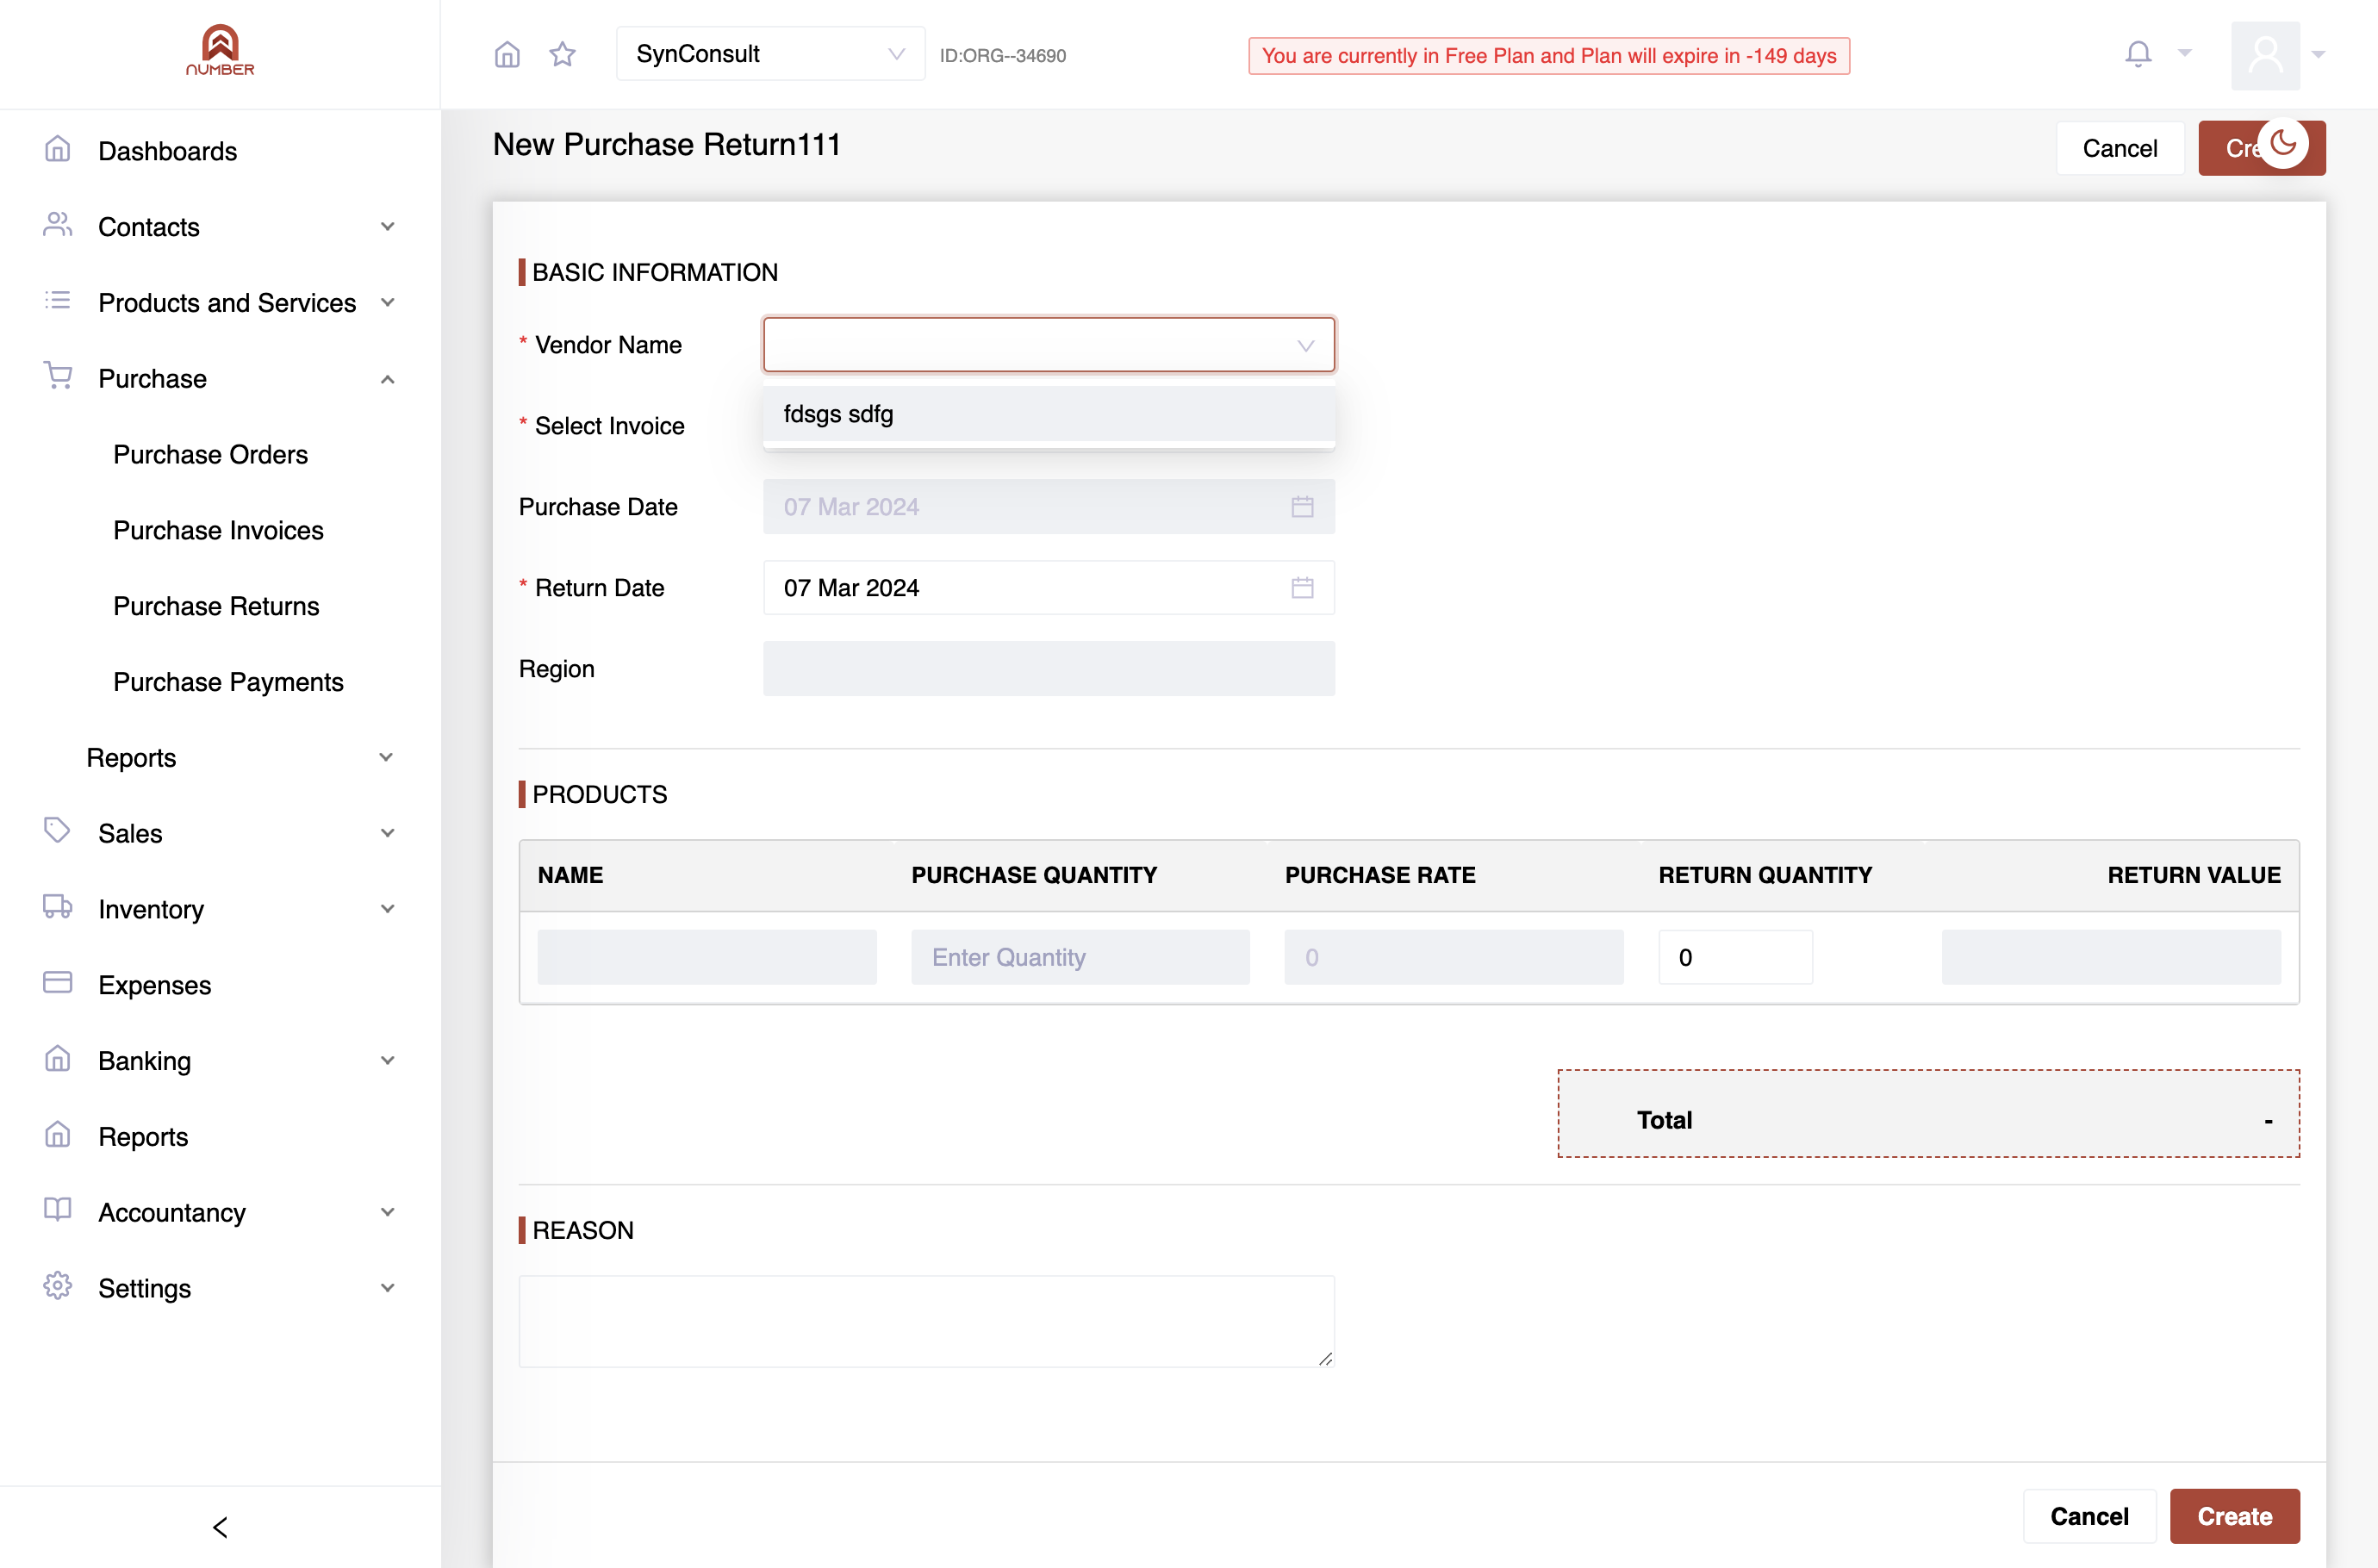This screenshot has width=2378, height=1568.
Task: Expand the Sales menu chevron
Action: pos(387,833)
